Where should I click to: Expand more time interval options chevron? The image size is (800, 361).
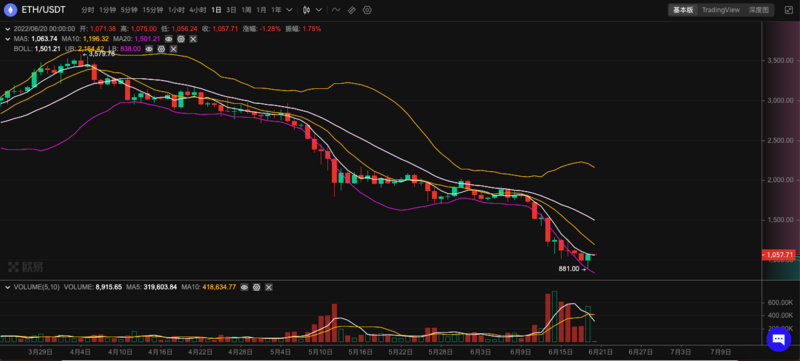[x=290, y=10]
